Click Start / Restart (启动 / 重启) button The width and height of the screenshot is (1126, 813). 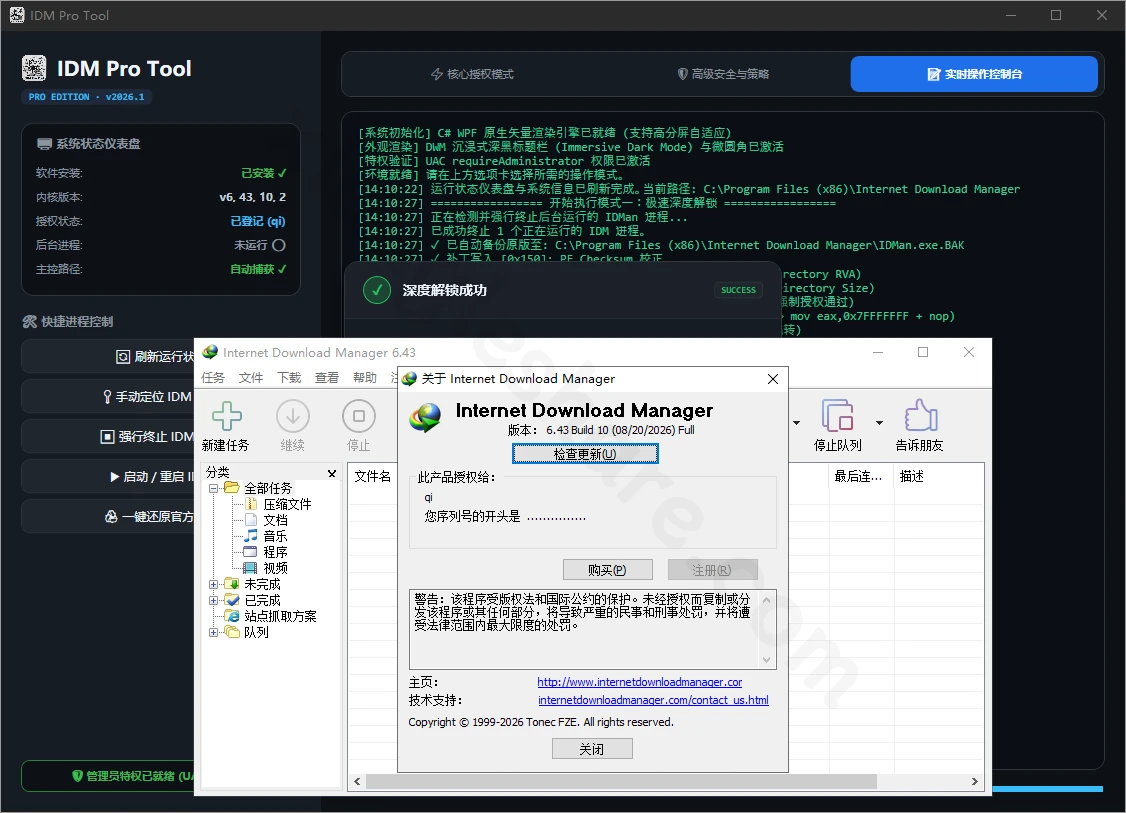pyautogui.click(x=108, y=476)
